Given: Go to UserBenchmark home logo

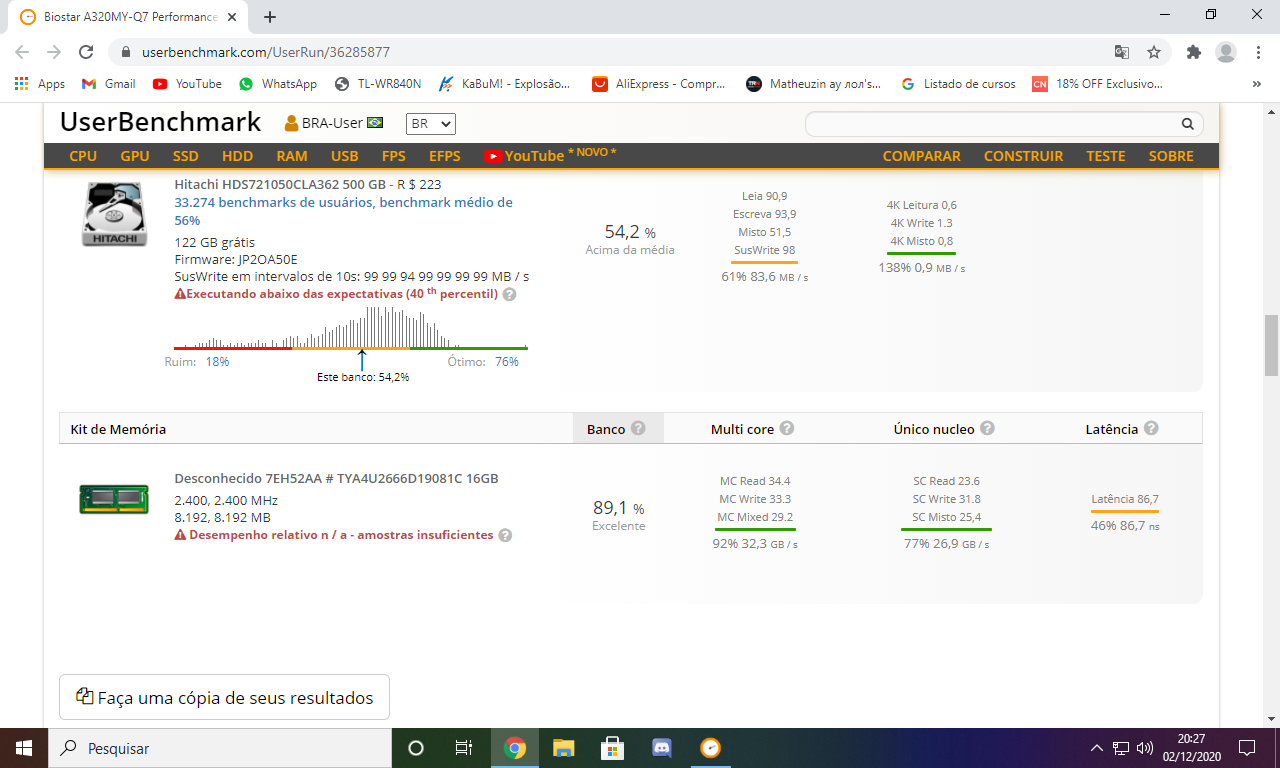Looking at the screenshot, I should 160,122.
